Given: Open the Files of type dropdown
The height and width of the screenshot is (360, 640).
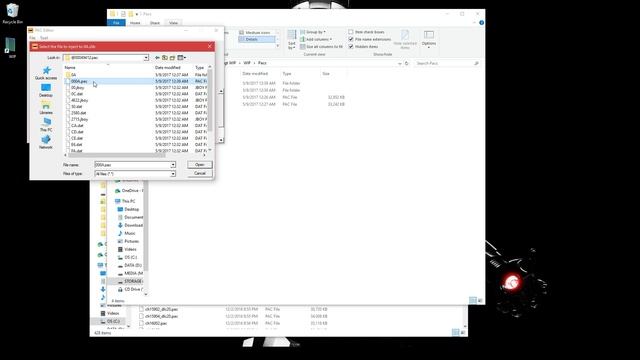Looking at the screenshot, I should pos(173,174).
